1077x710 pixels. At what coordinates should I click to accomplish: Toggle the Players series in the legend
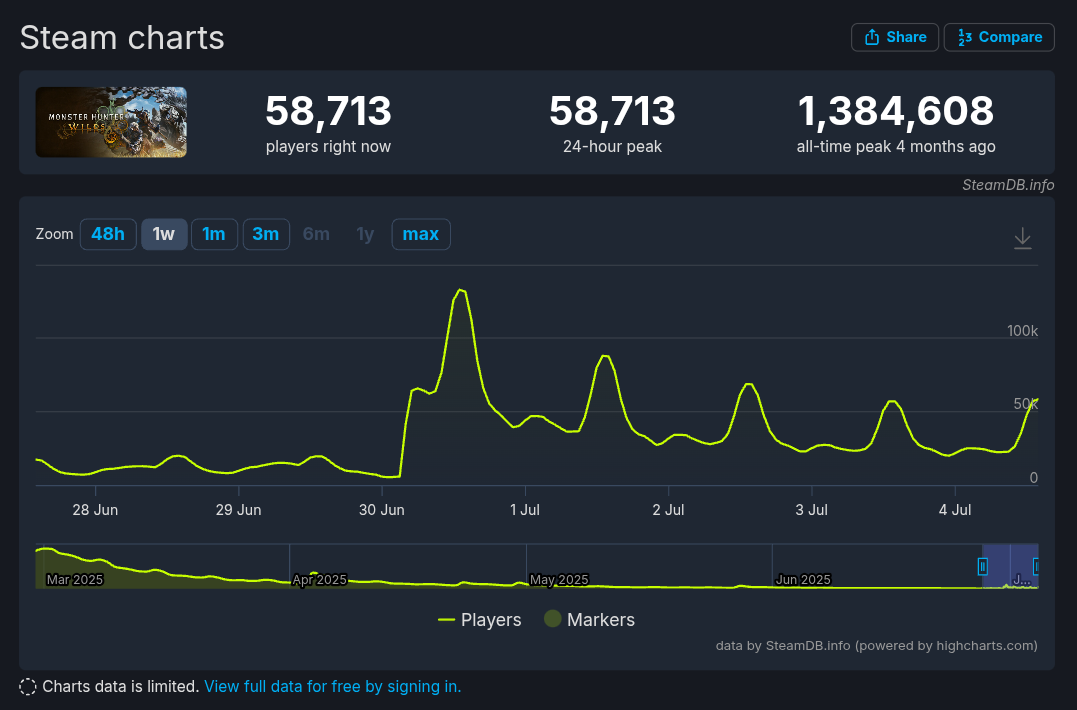tap(479, 620)
